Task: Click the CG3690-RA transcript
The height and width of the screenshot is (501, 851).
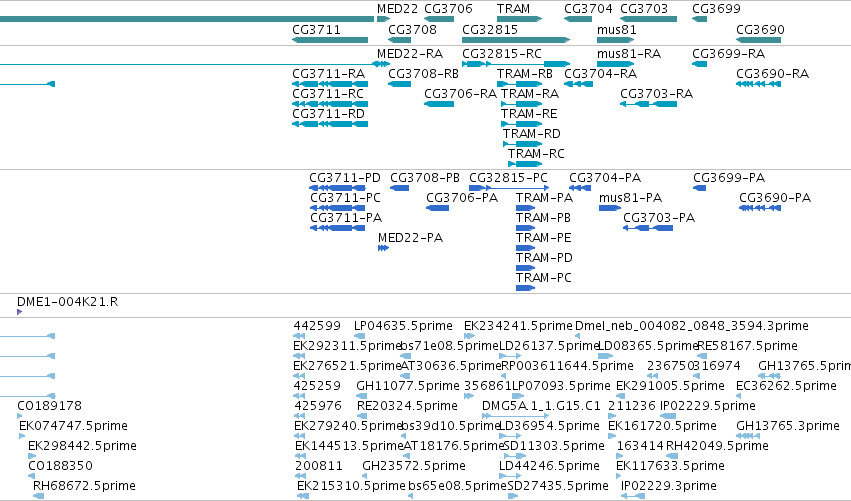Action: point(758,84)
